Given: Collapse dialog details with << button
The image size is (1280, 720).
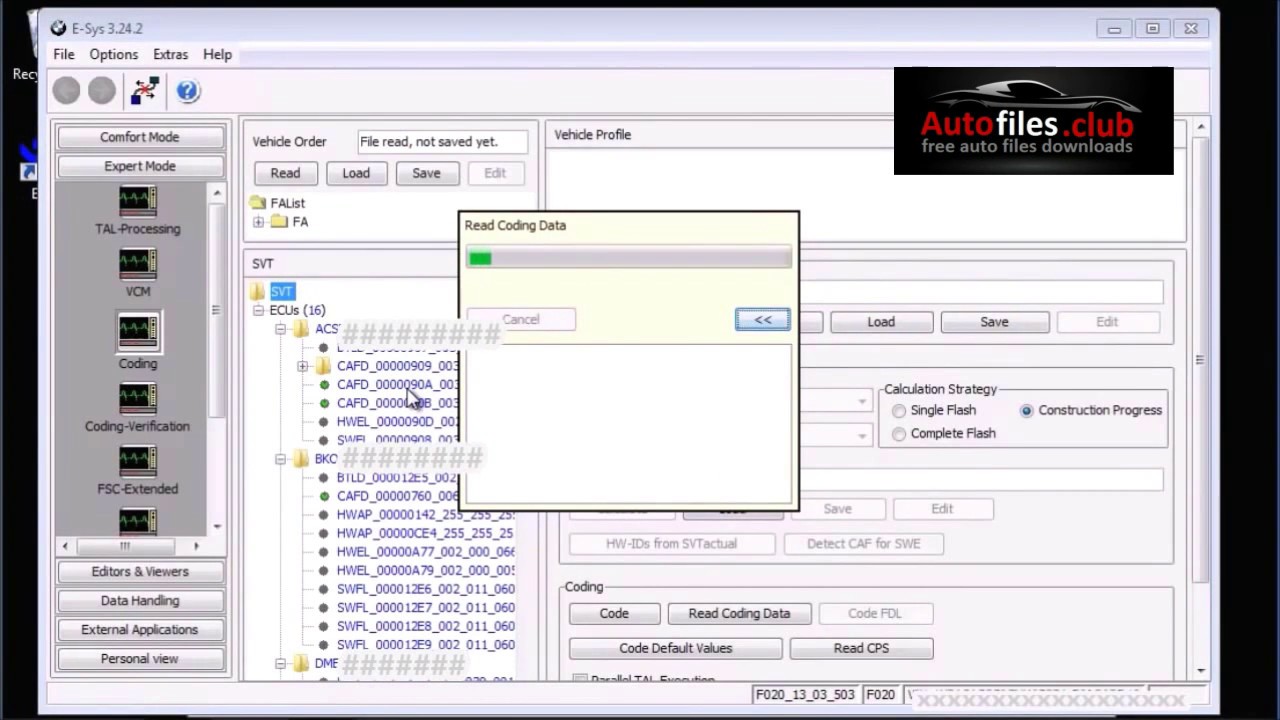Looking at the screenshot, I should pyautogui.click(x=763, y=319).
